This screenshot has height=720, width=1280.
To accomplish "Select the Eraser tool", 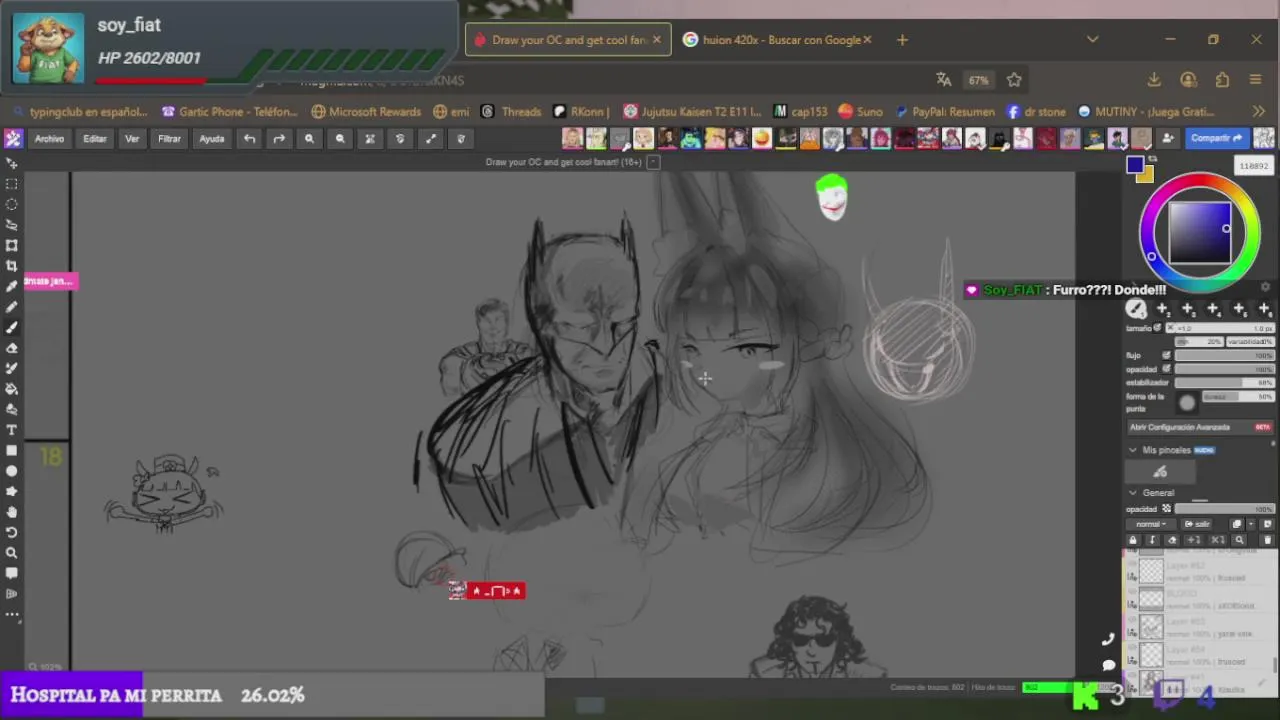I will click(12, 348).
